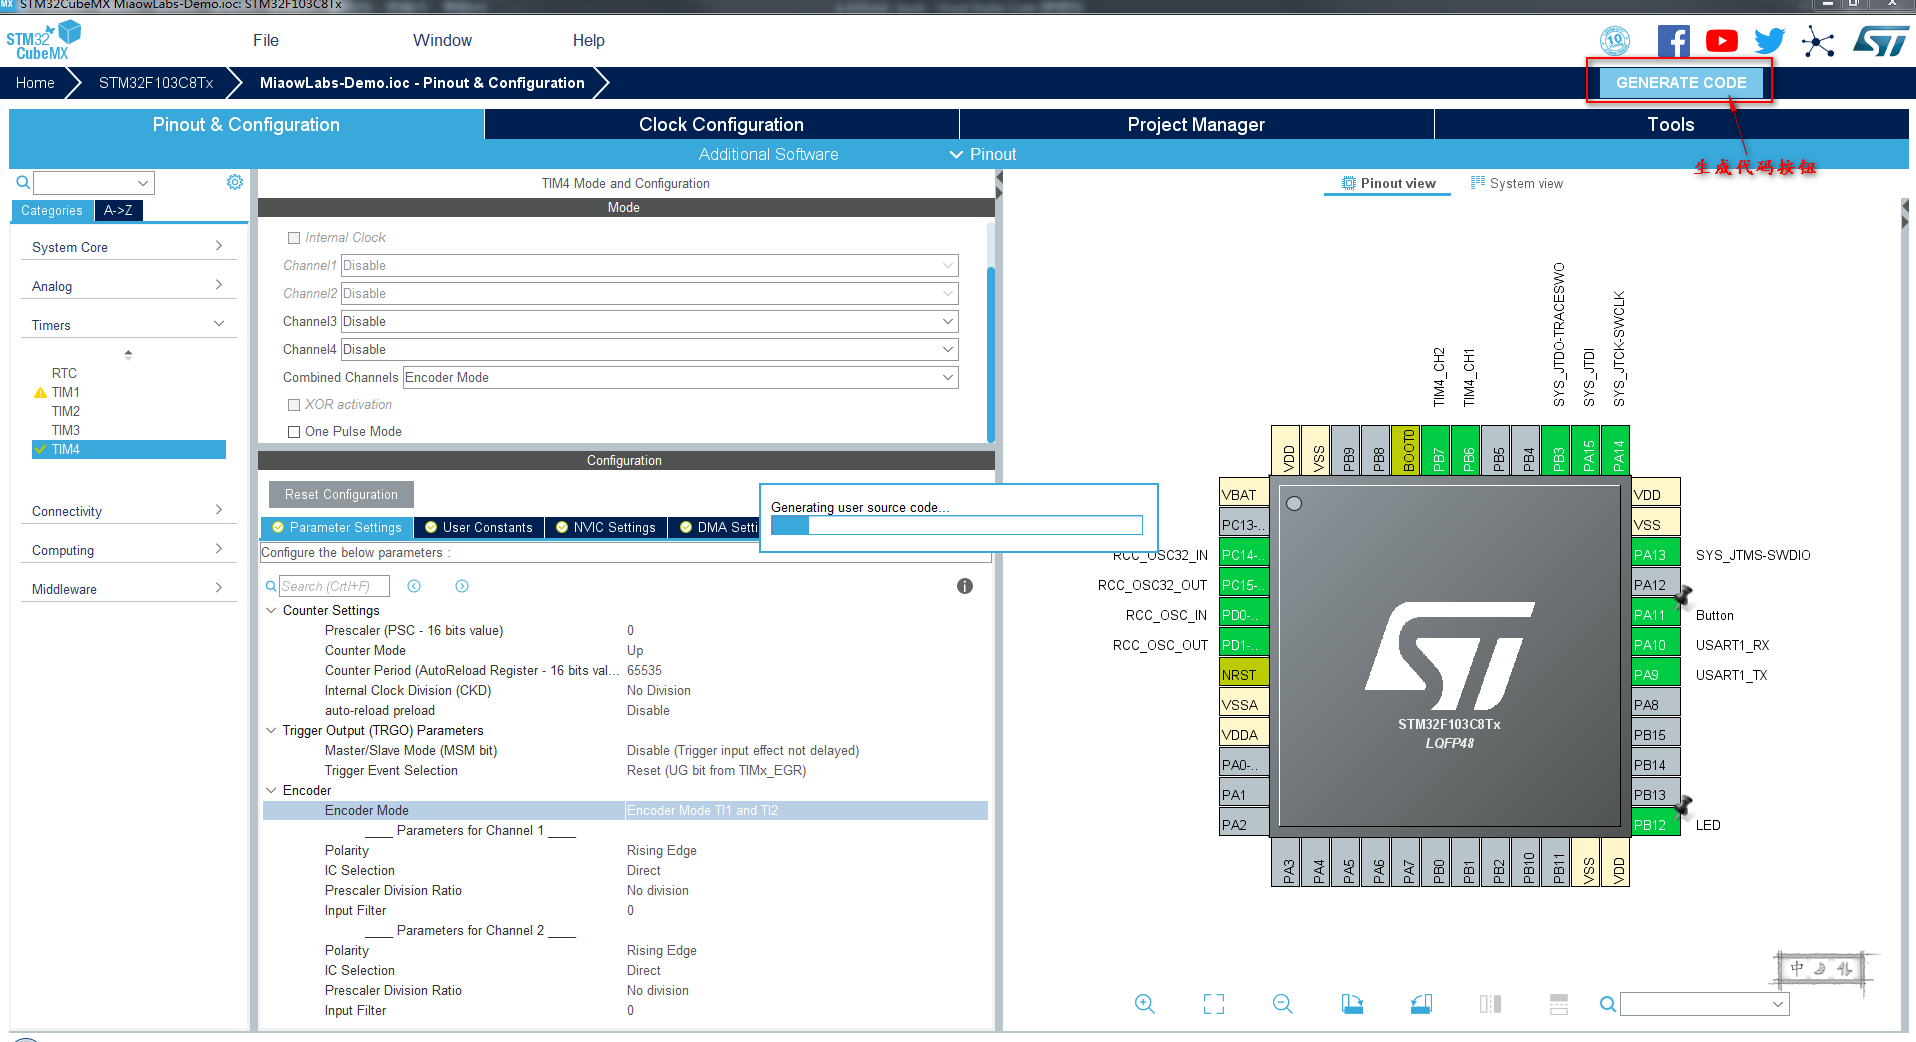This screenshot has height=1042, width=1916.
Task: Click the ST community network icon
Action: point(1818,42)
